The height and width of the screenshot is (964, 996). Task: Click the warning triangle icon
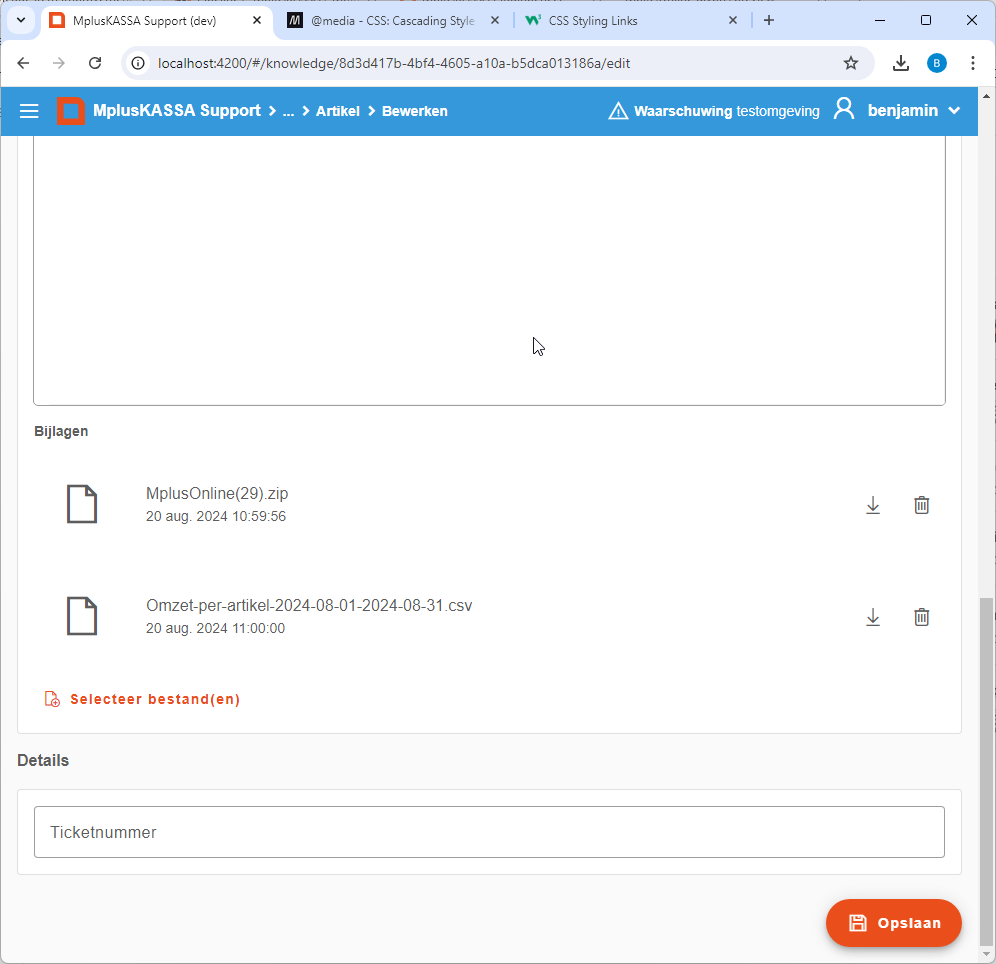pyautogui.click(x=618, y=110)
